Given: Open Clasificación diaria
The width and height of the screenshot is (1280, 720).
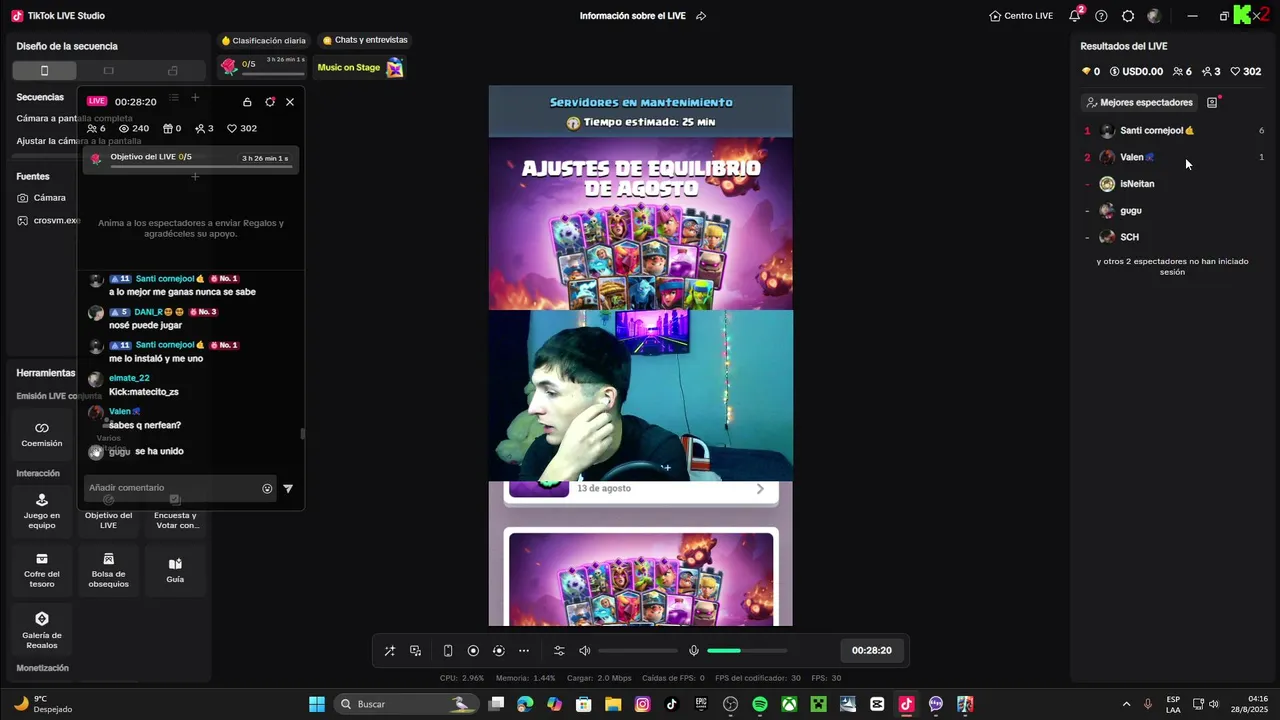Looking at the screenshot, I should [x=264, y=40].
